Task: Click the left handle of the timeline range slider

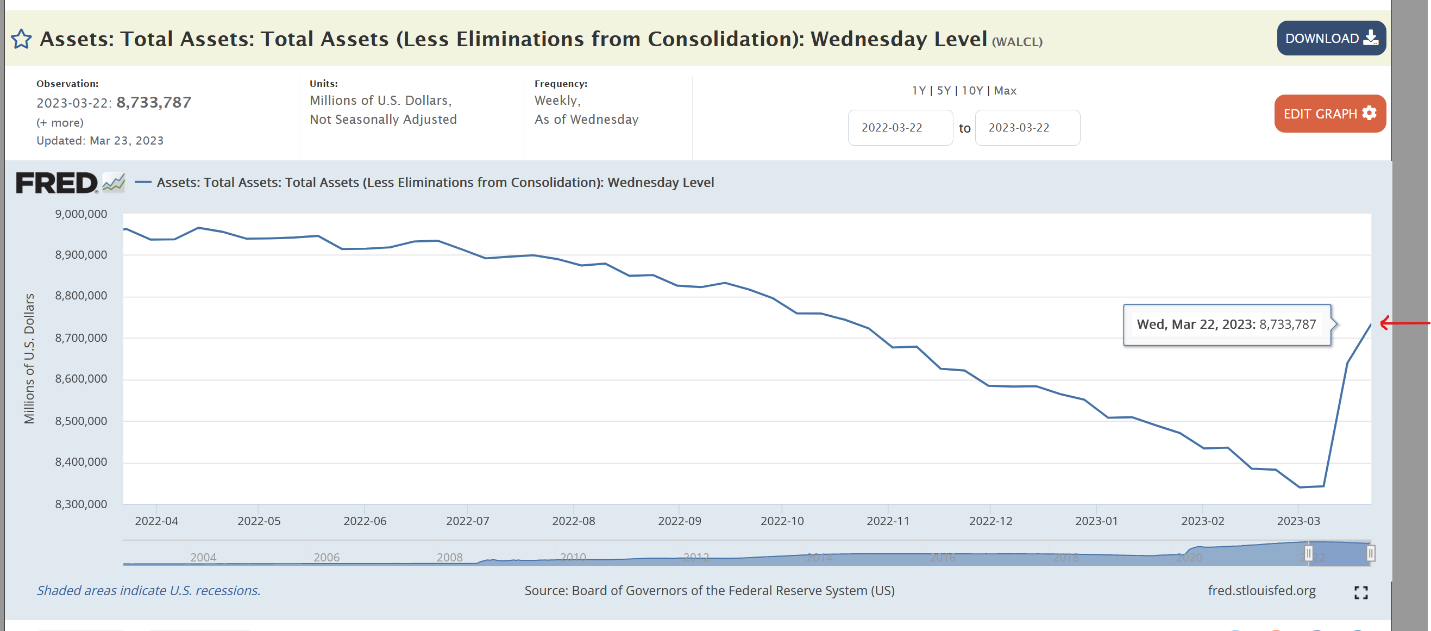Action: [x=1308, y=553]
